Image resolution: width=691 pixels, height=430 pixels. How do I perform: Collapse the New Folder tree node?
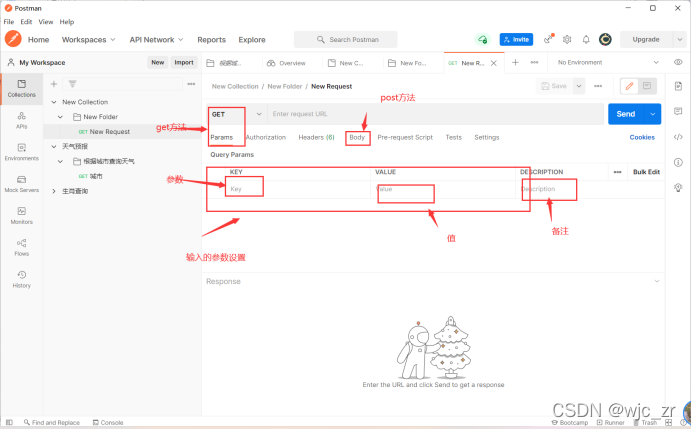(60, 117)
